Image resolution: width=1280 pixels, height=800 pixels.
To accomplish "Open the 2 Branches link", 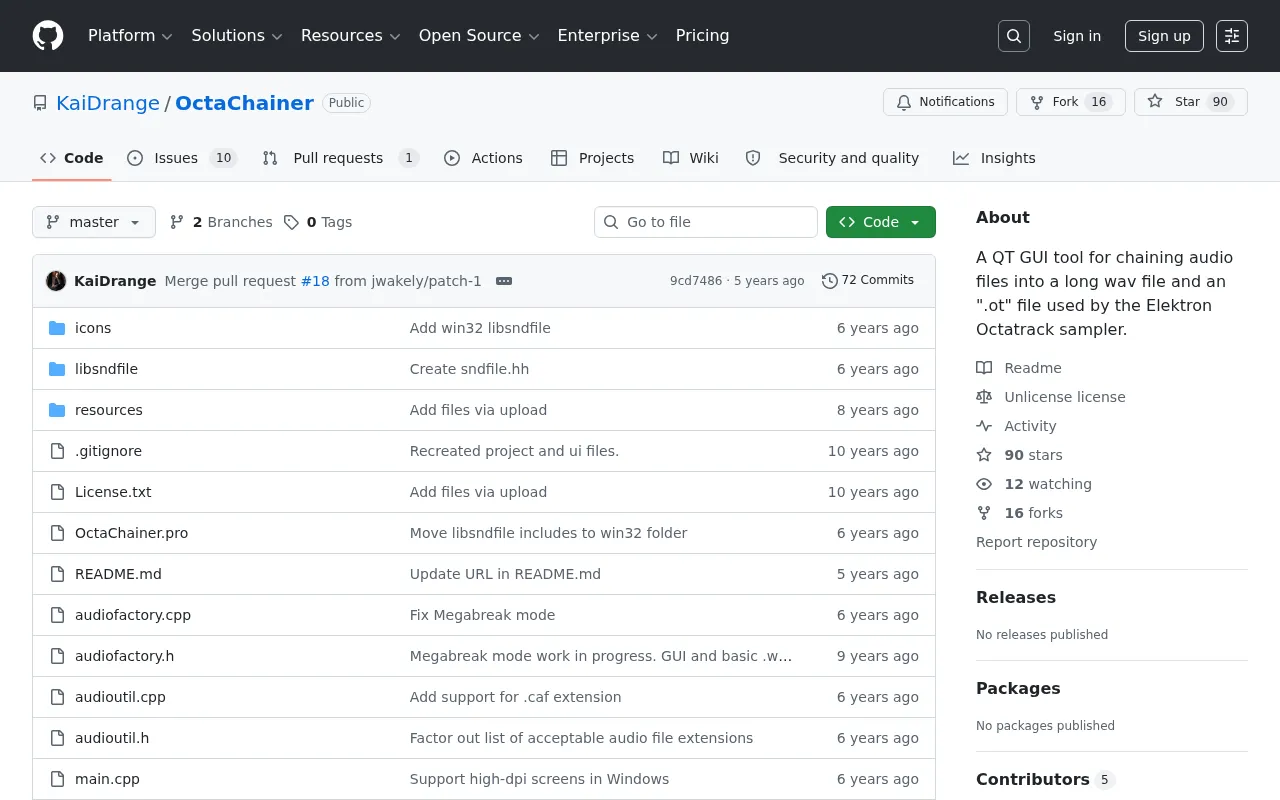I will click(221, 222).
